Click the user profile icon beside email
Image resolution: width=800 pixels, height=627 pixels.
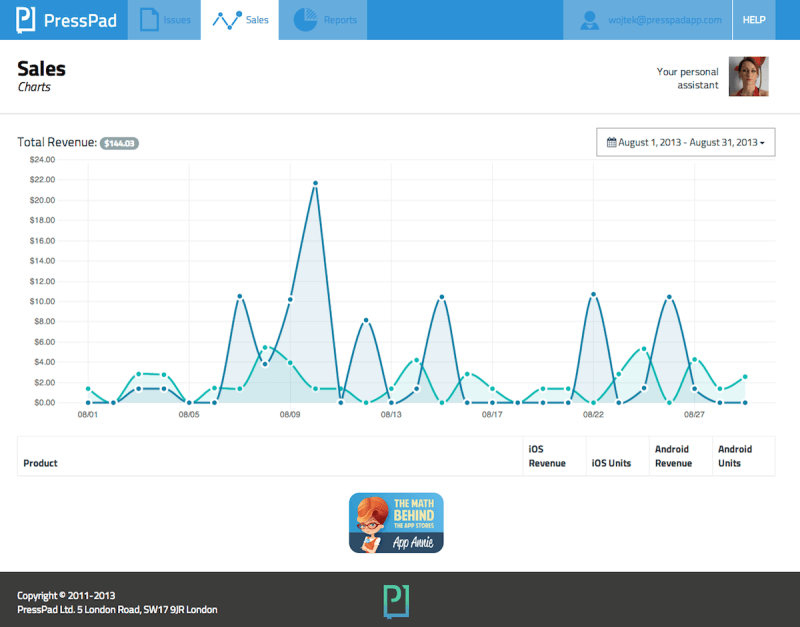coord(590,20)
